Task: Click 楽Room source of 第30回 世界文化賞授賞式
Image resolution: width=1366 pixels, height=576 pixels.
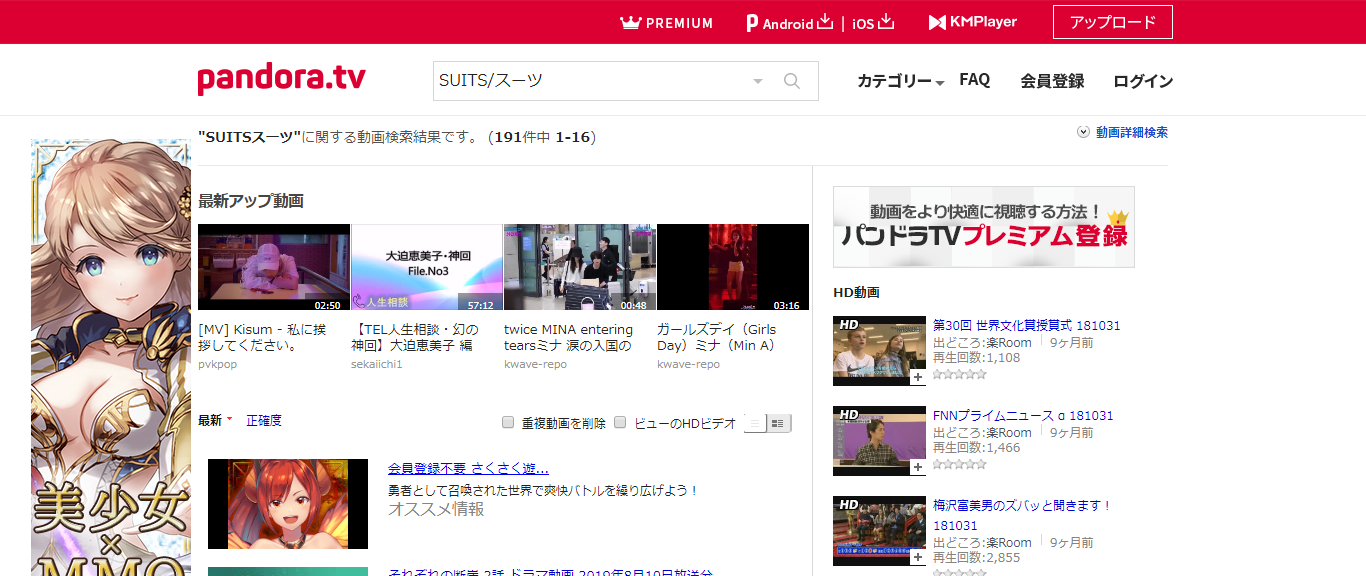Action: tap(1007, 342)
